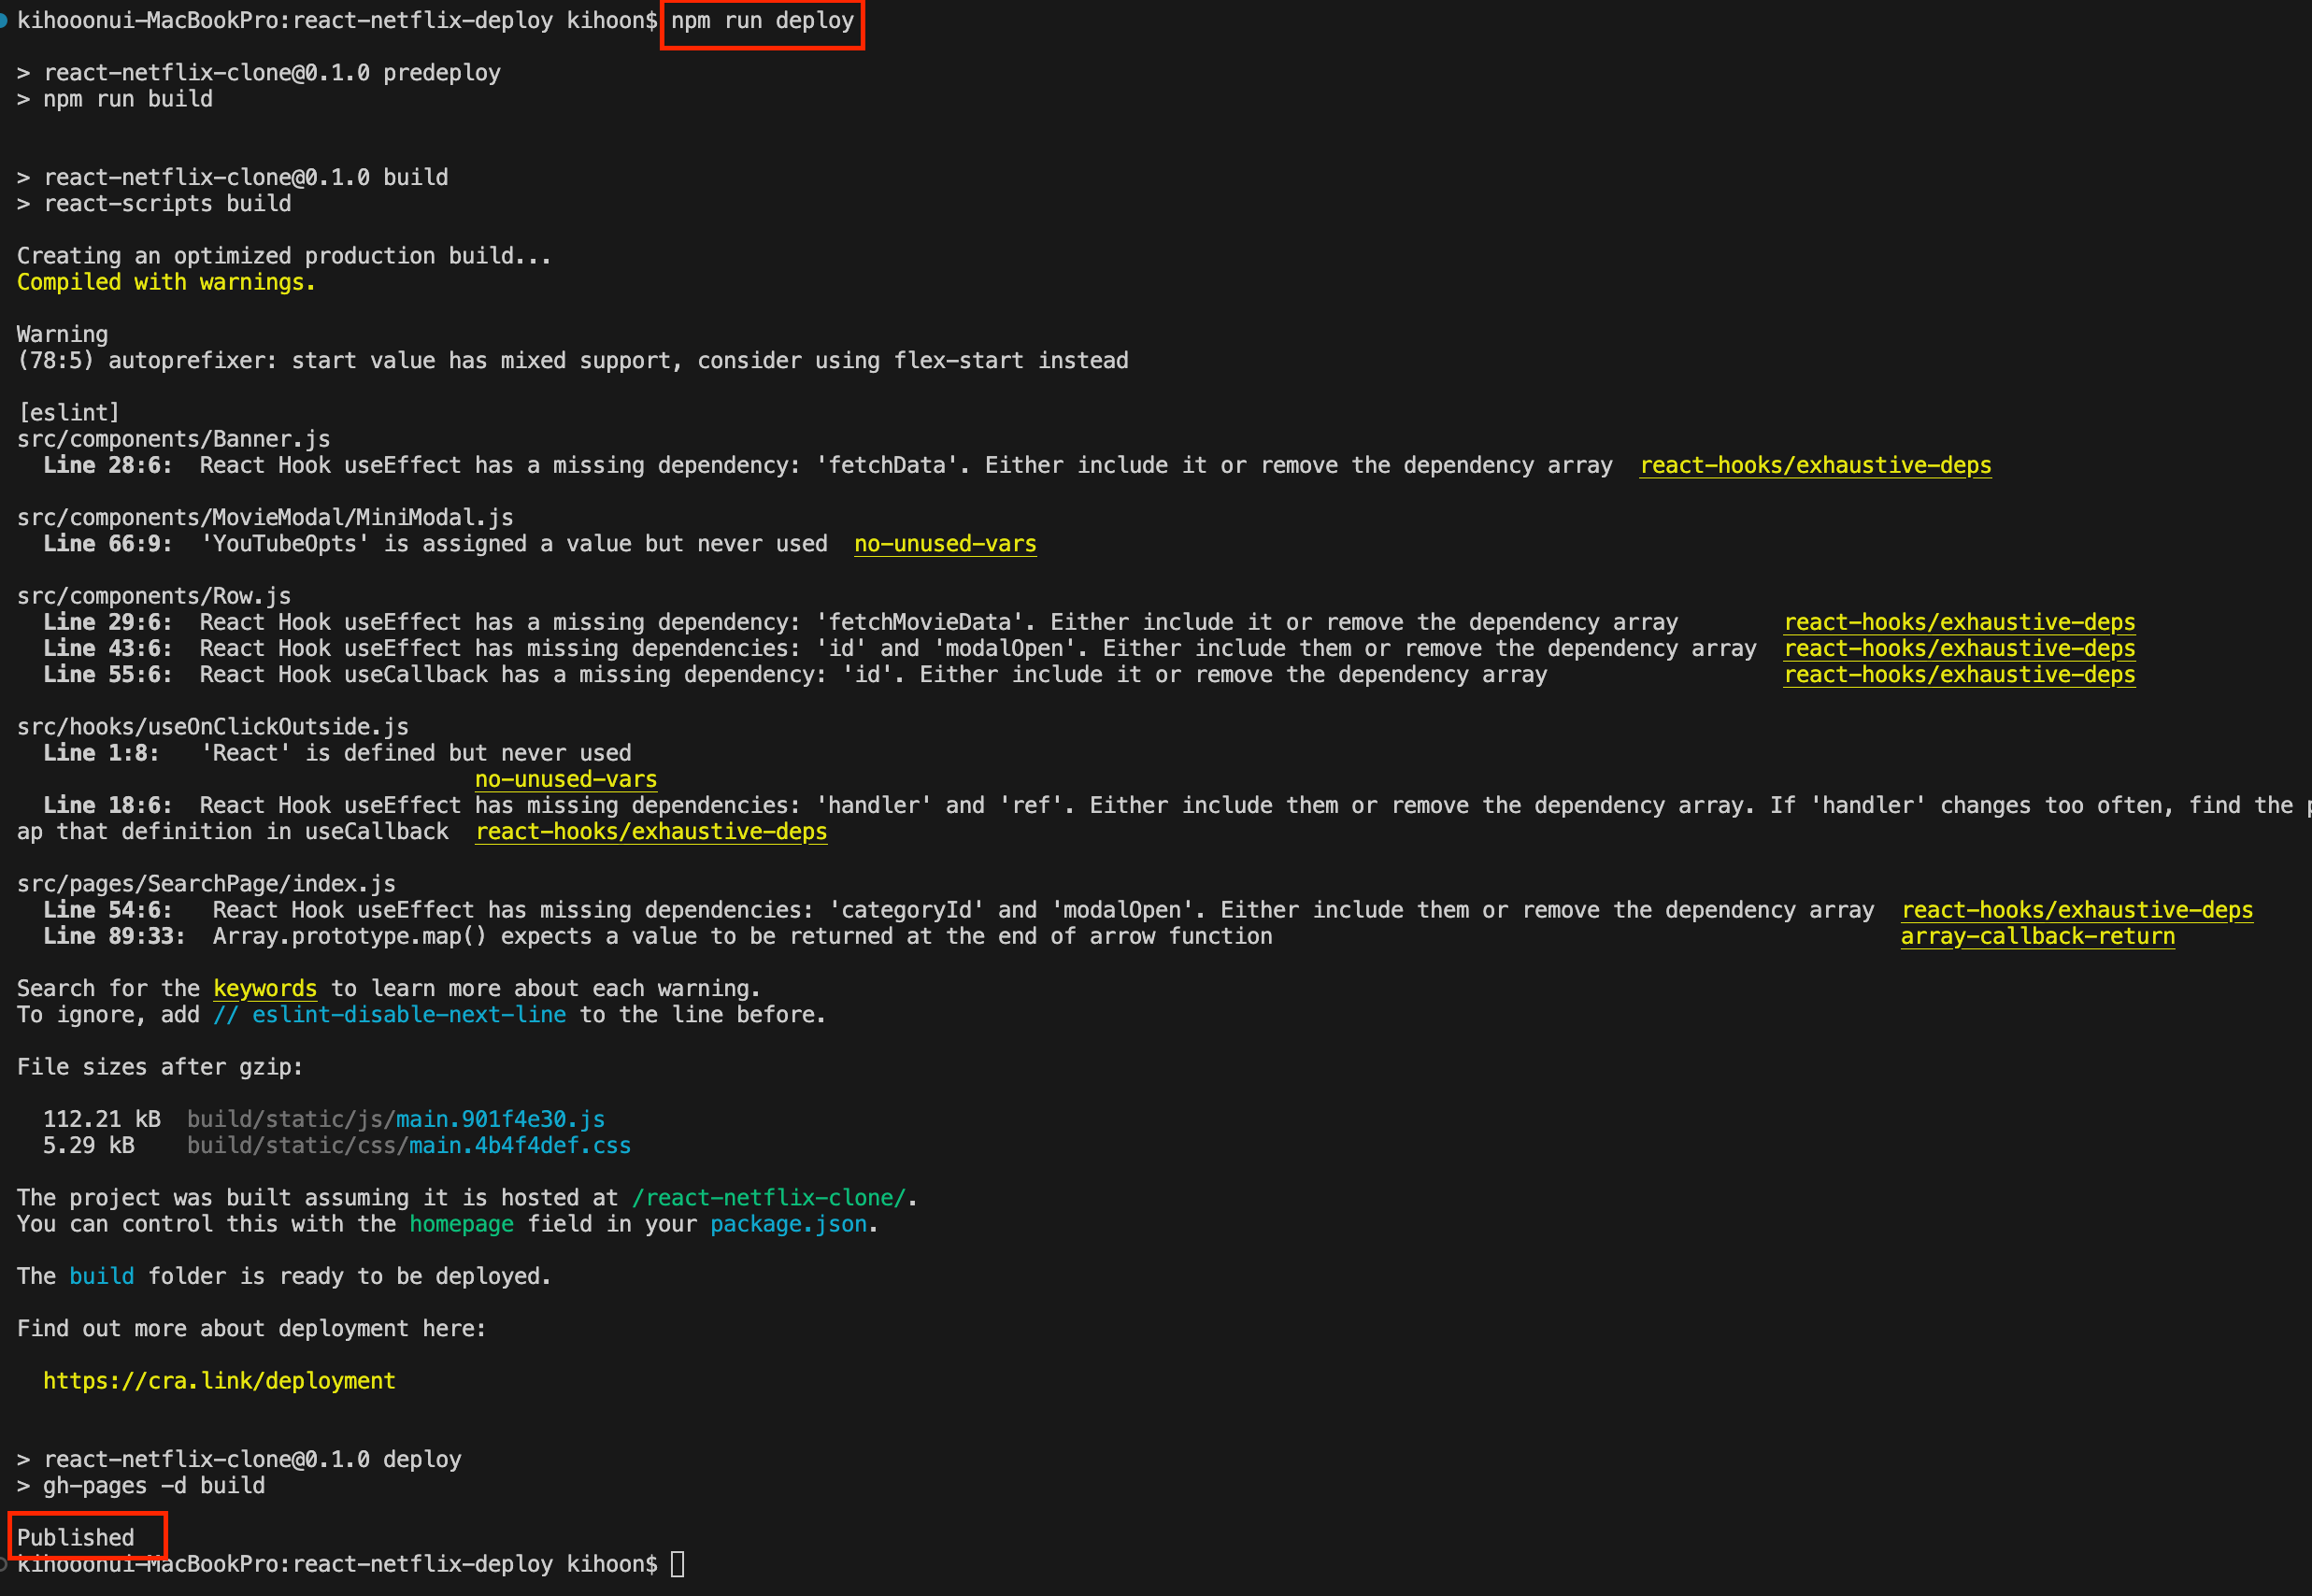Click the 'Published' output text

76,1538
